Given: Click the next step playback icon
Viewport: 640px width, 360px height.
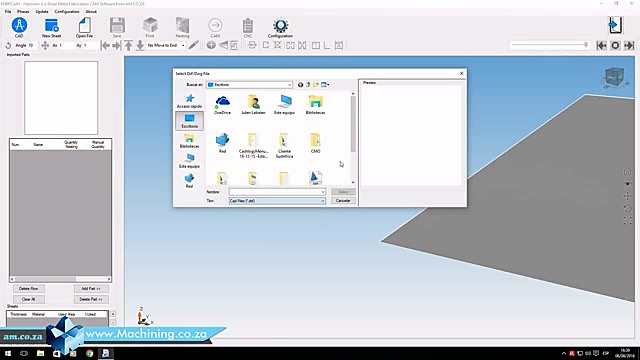Looking at the screenshot, I should pos(629,45).
